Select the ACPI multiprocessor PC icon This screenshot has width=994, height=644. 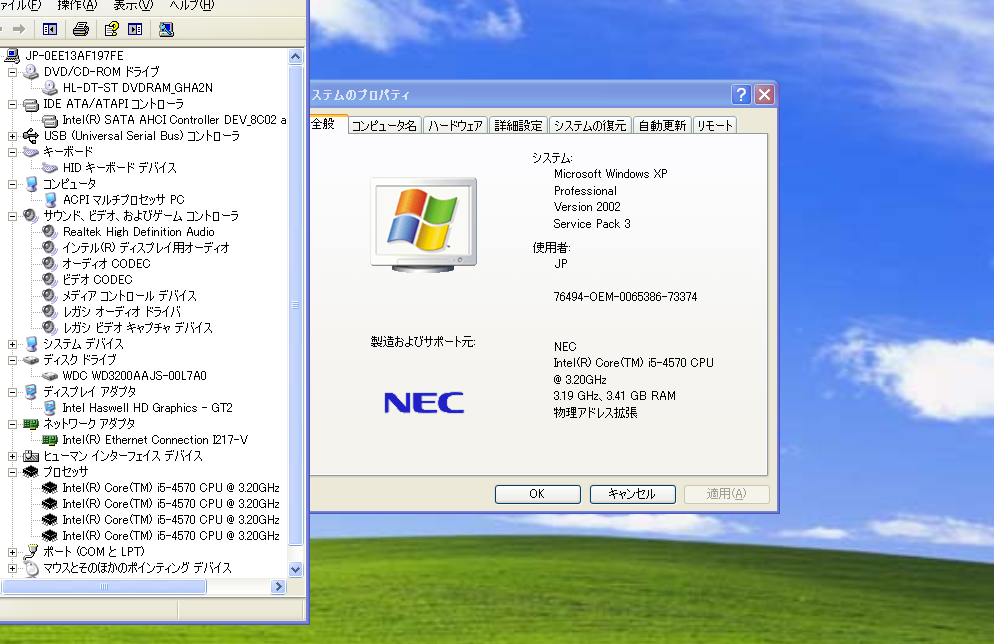point(50,200)
